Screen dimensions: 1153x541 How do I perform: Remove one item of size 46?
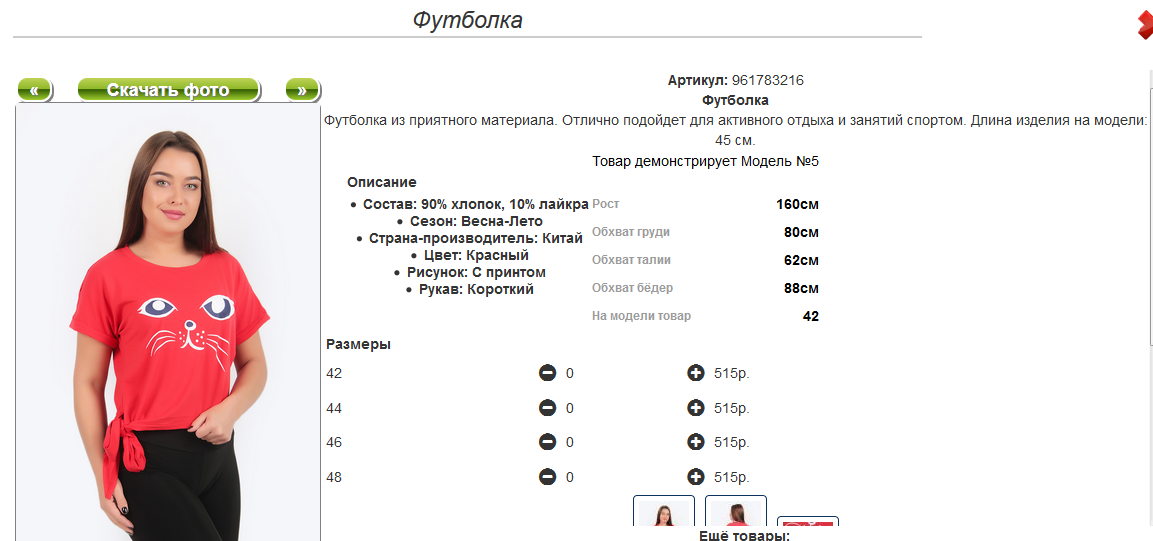[x=547, y=442]
